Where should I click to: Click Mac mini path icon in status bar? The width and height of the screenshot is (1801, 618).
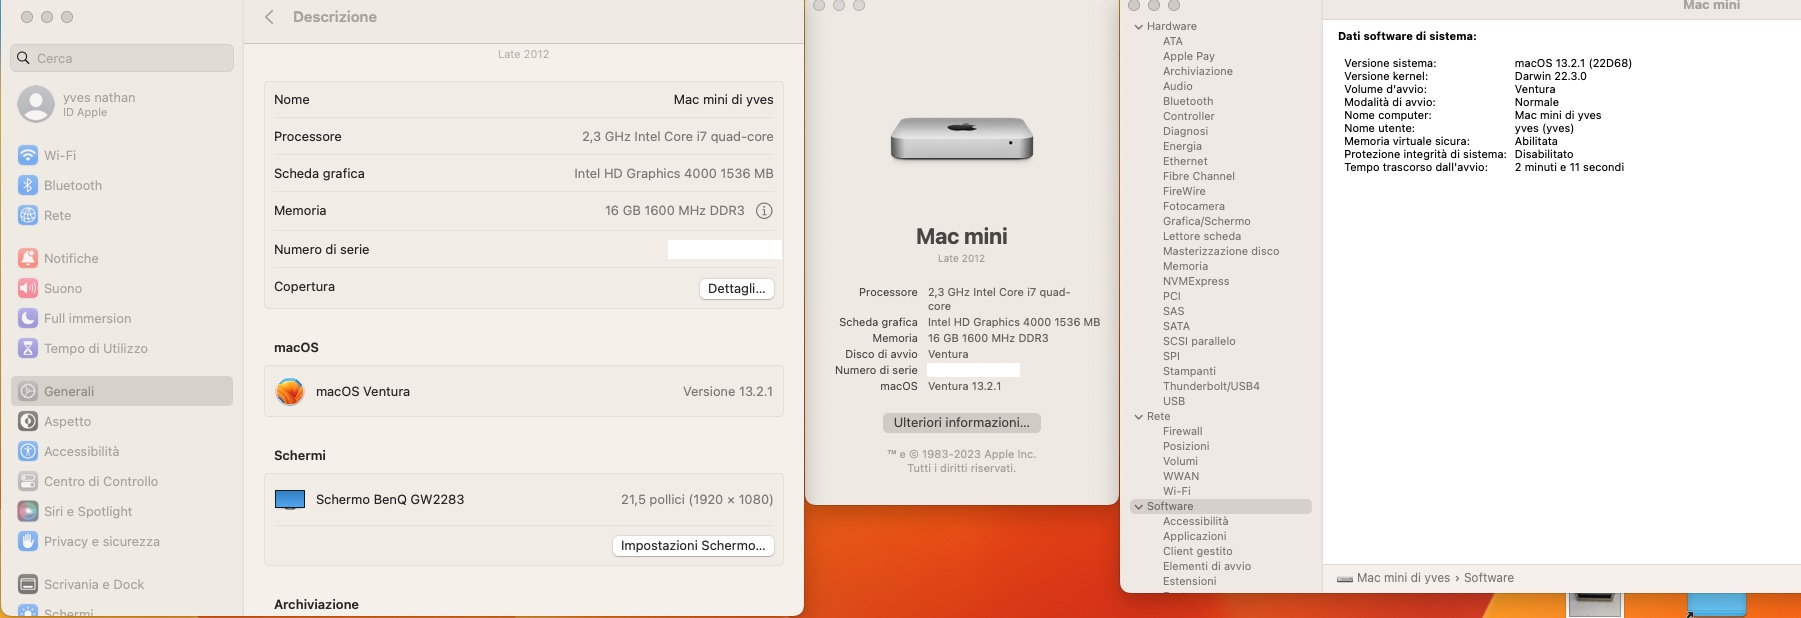(x=1345, y=578)
